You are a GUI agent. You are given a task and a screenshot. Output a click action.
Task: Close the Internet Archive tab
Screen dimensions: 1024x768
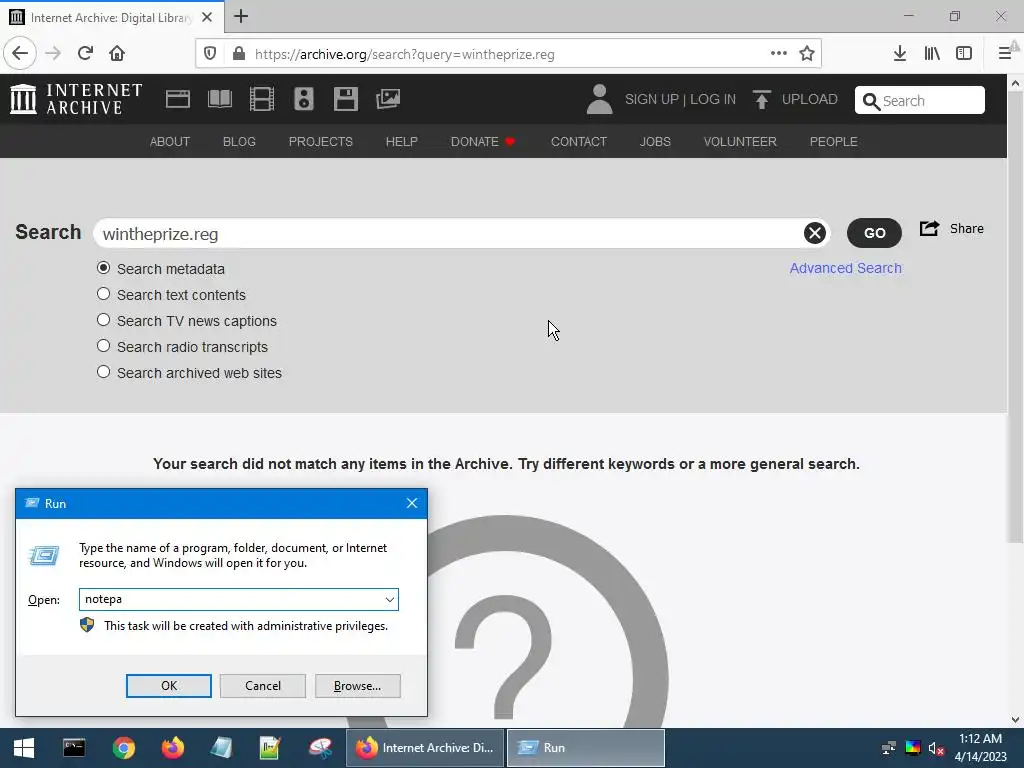(207, 17)
